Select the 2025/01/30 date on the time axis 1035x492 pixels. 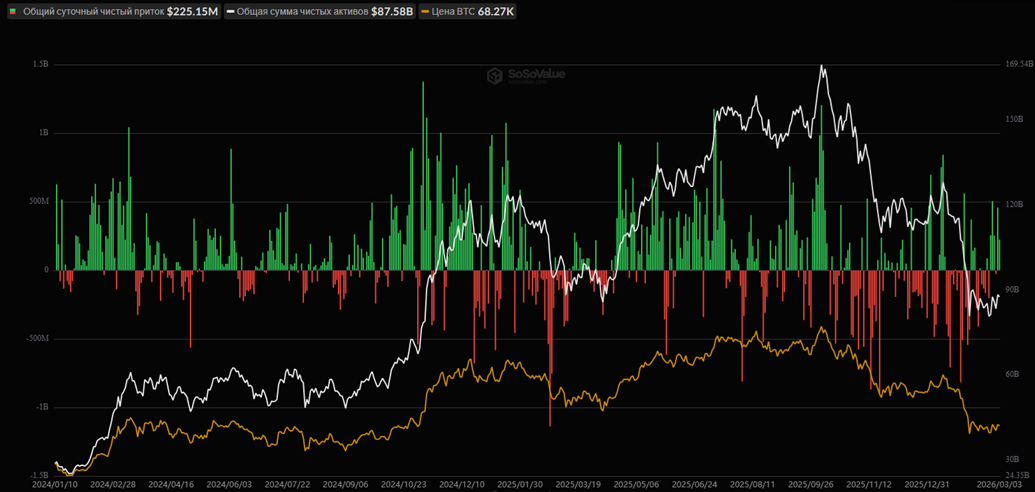(x=520, y=483)
